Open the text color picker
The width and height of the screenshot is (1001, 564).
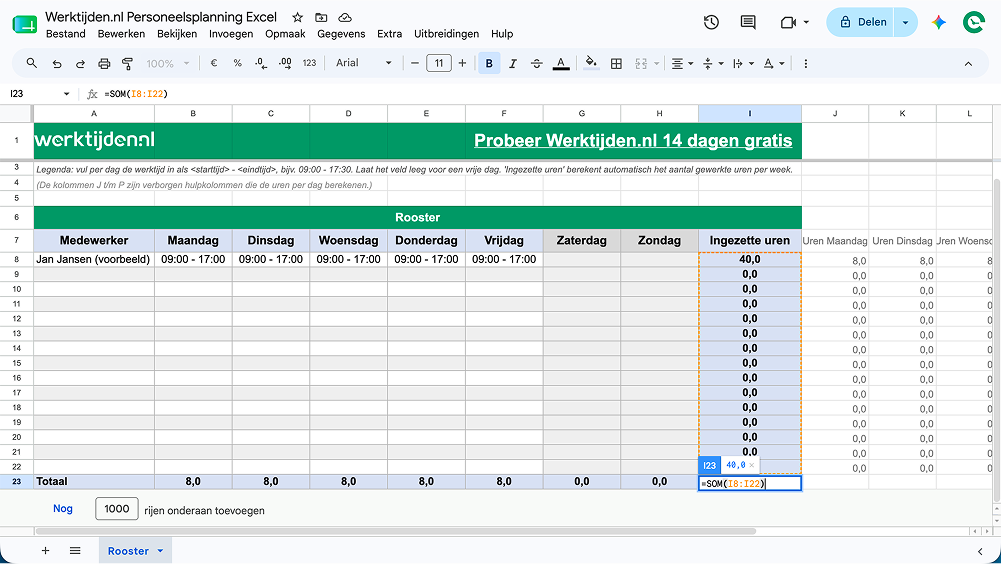[x=561, y=63]
